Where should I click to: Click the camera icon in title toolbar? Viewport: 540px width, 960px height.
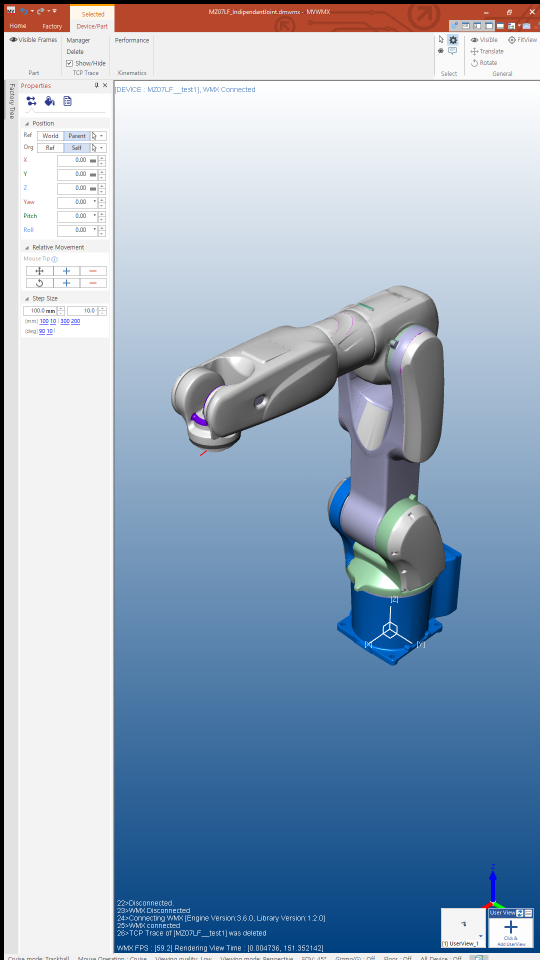click(527, 26)
